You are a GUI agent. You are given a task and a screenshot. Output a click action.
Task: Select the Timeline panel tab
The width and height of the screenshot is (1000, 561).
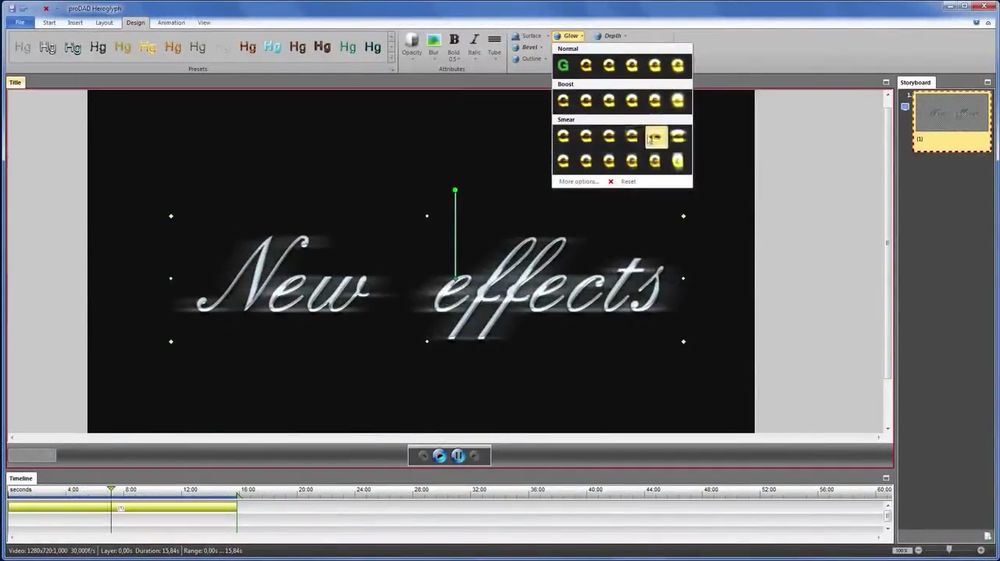coord(20,478)
